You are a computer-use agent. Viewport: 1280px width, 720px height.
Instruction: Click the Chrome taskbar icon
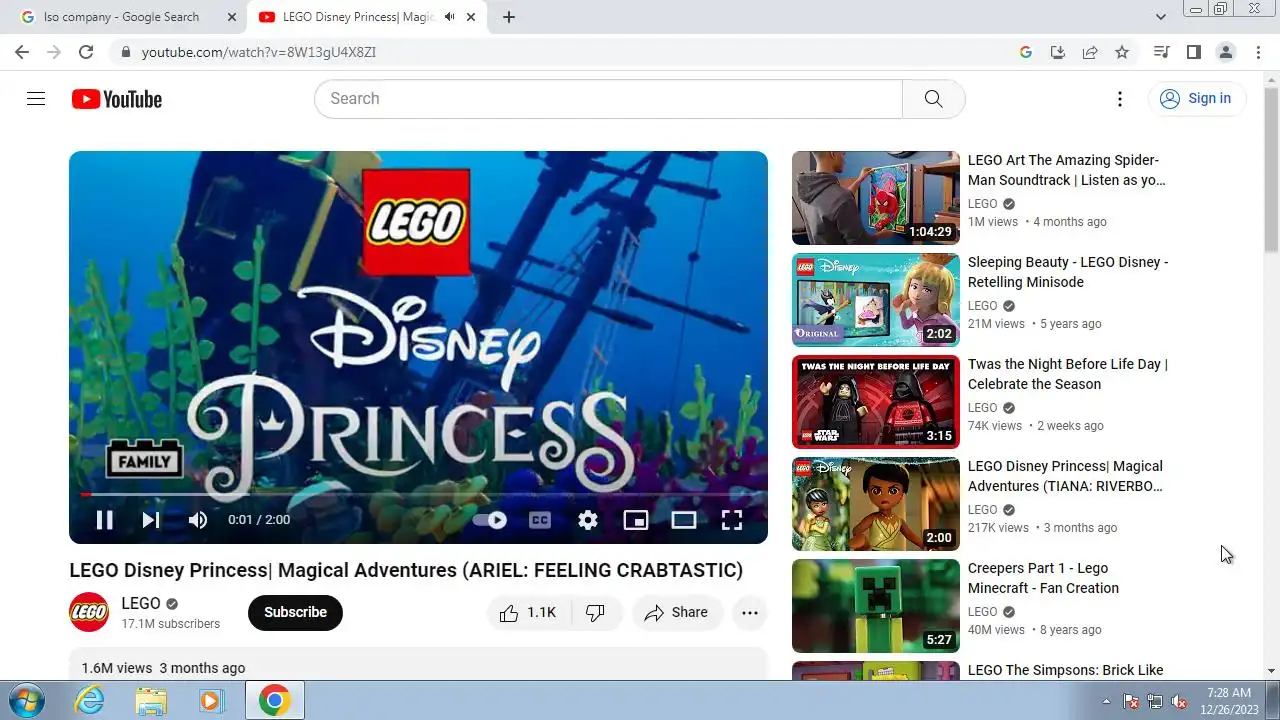[275, 700]
